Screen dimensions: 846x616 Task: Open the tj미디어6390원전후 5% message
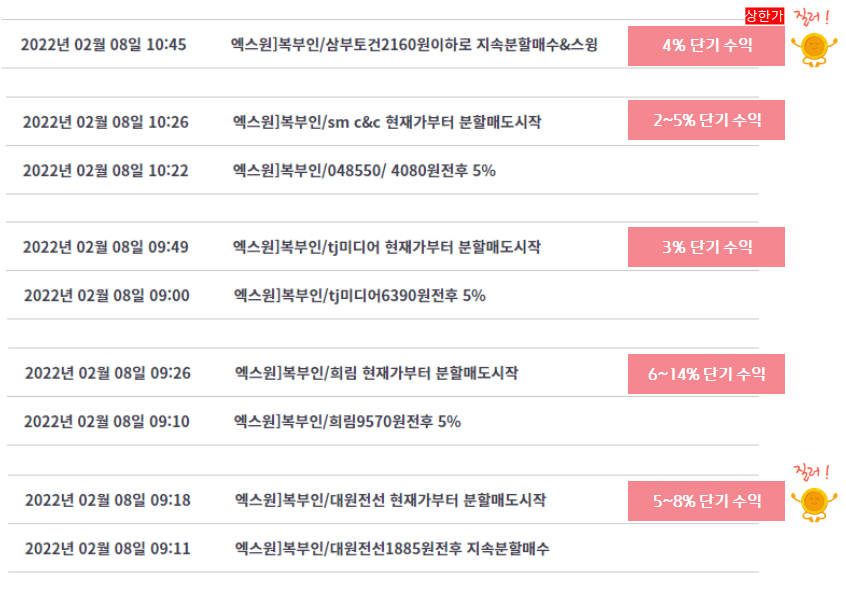point(360,296)
